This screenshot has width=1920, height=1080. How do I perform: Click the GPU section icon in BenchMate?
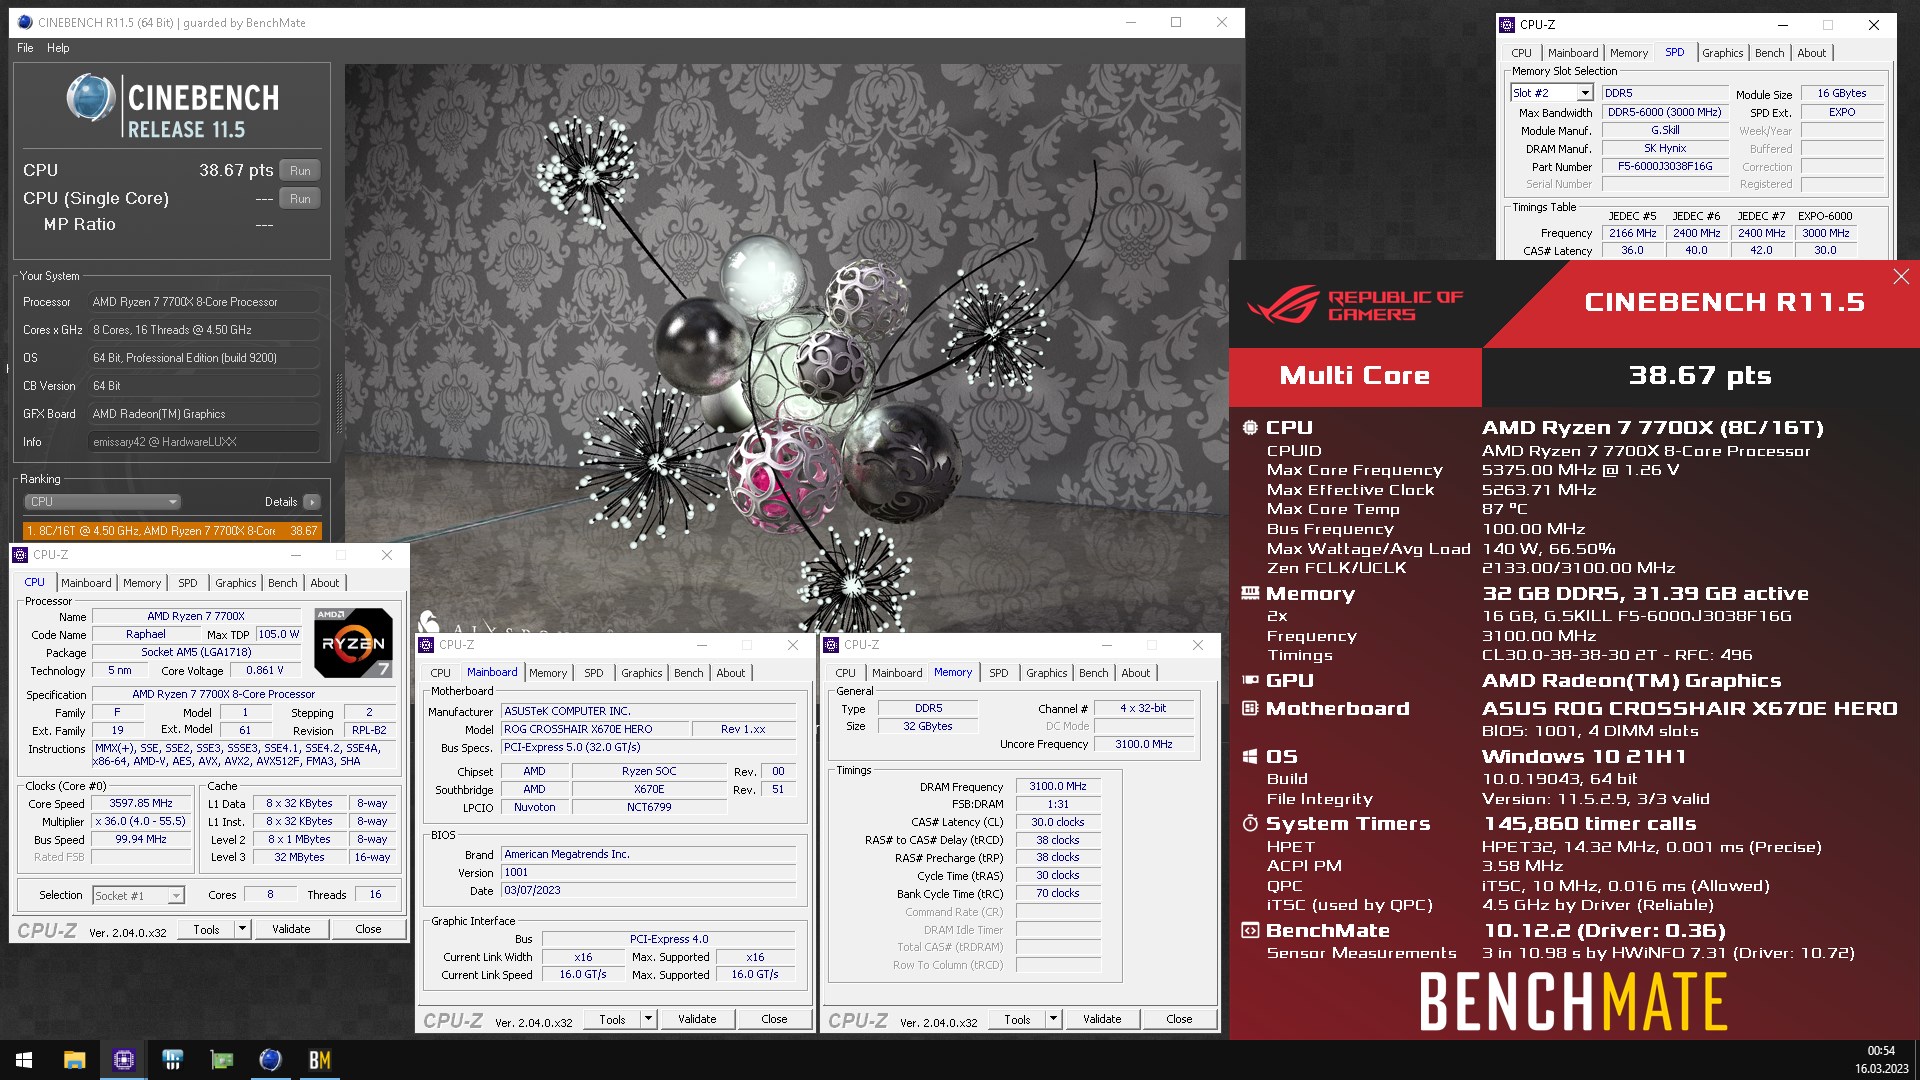pyautogui.click(x=1250, y=680)
